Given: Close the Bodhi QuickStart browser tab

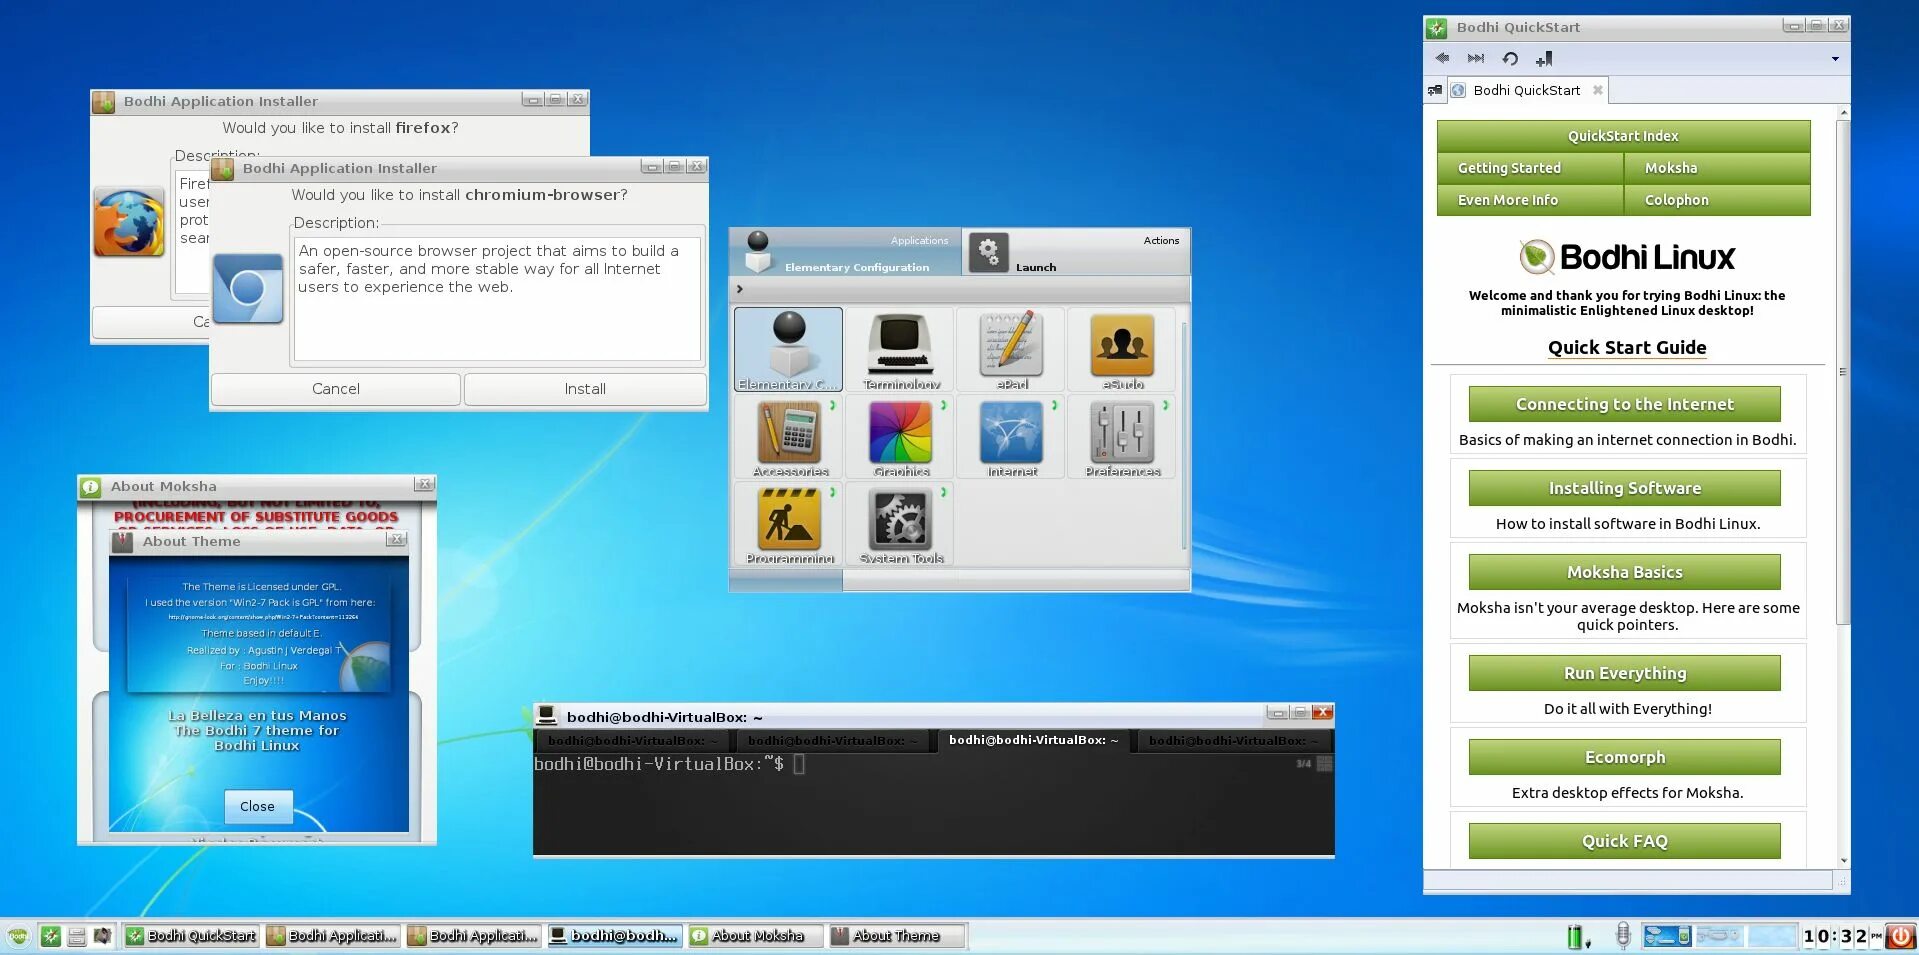Looking at the screenshot, I should click(x=1598, y=90).
